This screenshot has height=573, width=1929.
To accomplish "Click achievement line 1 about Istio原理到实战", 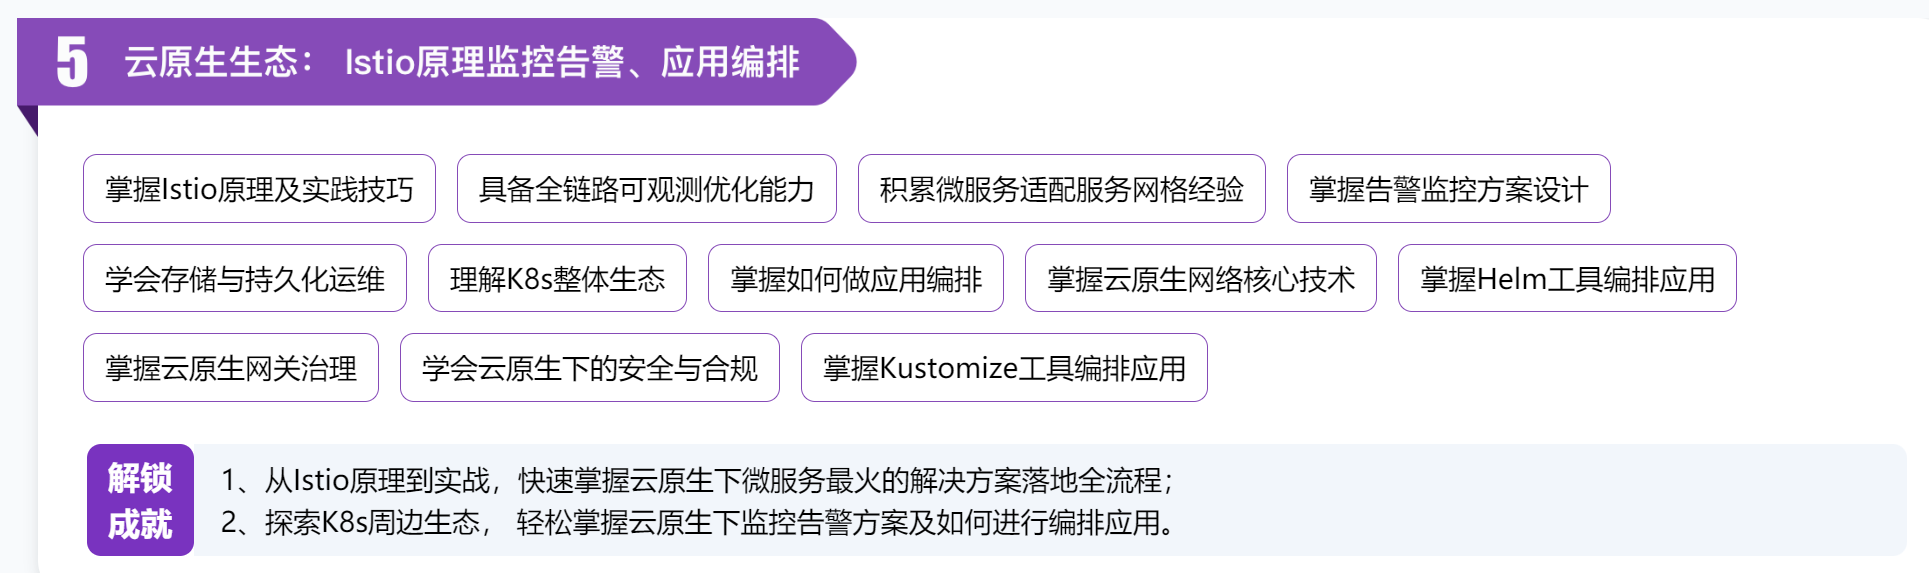I will click(x=696, y=480).
